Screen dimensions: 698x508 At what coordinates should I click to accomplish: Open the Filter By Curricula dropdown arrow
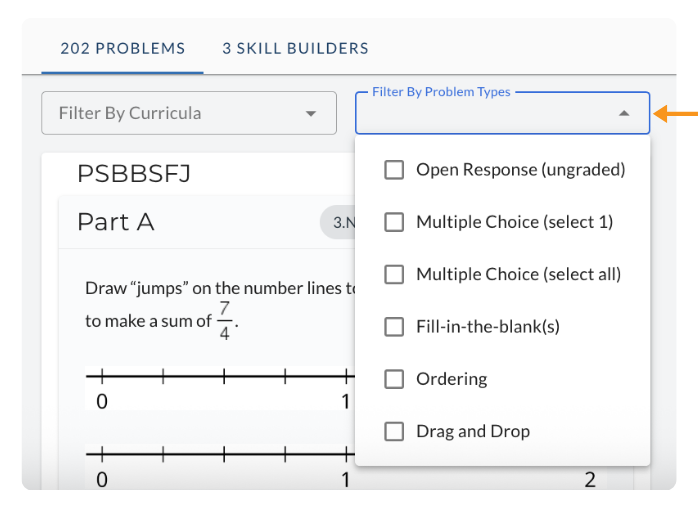310,114
